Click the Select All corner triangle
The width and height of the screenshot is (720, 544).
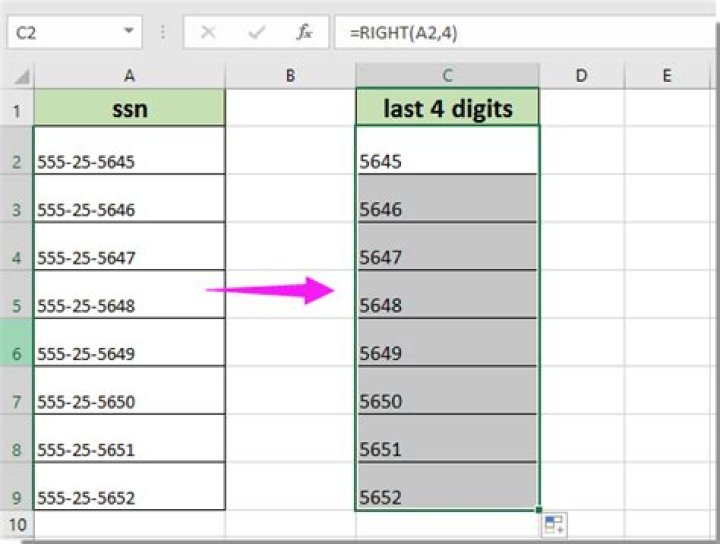(20, 76)
